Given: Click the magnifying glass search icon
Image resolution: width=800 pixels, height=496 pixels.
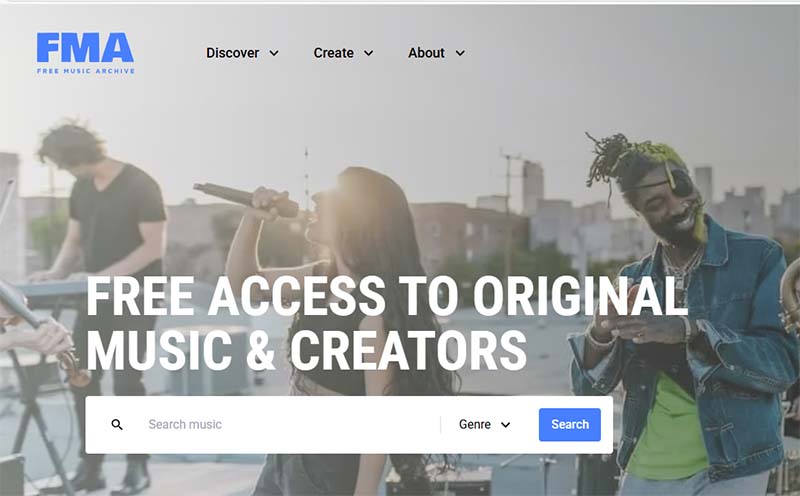Looking at the screenshot, I should click(x=117, y=425).
